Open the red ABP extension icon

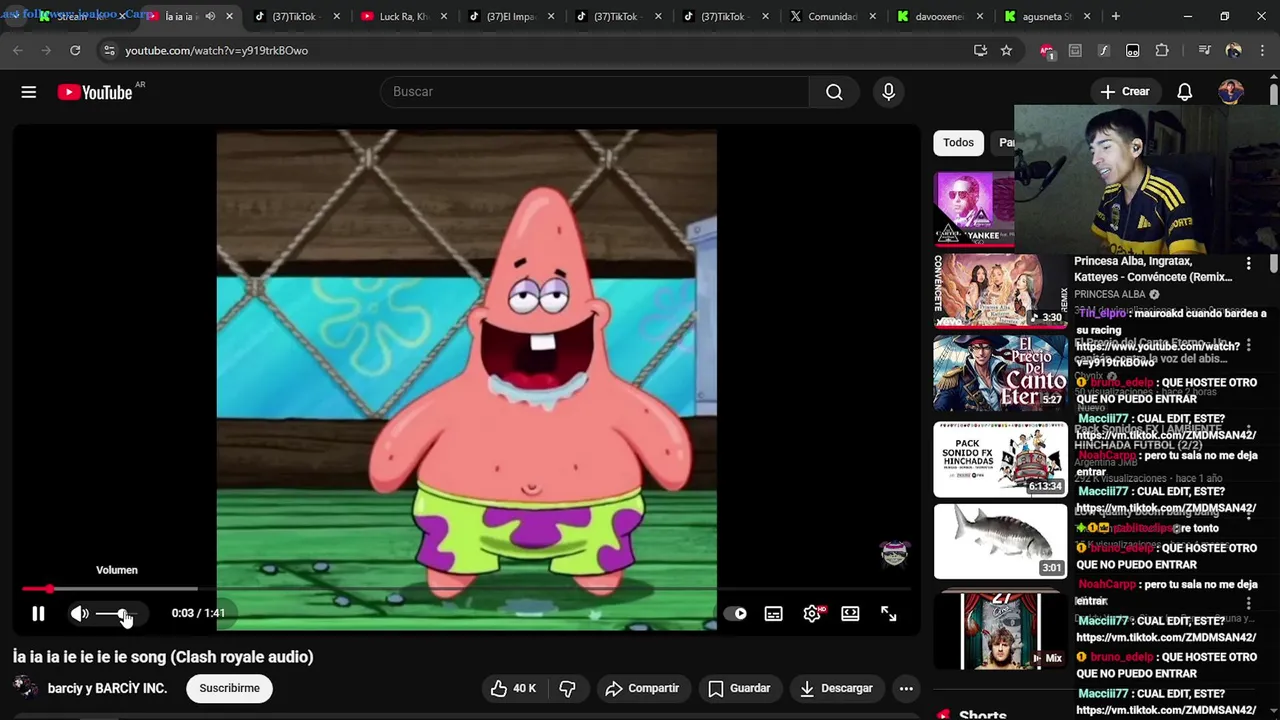1047,51
